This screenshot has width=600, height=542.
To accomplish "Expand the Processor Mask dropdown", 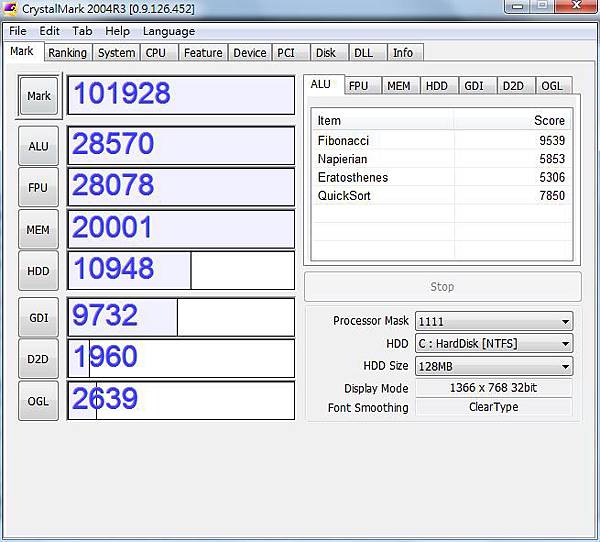I will tap(565, 321).
